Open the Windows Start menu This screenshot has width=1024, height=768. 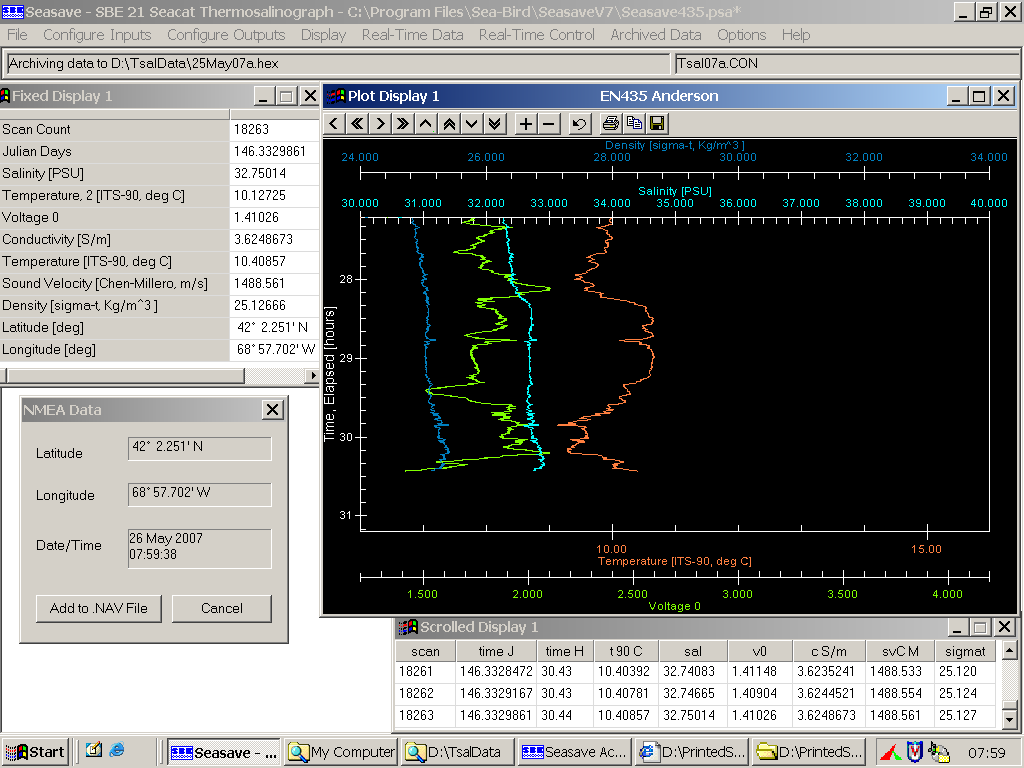click(x=35, y=752)
